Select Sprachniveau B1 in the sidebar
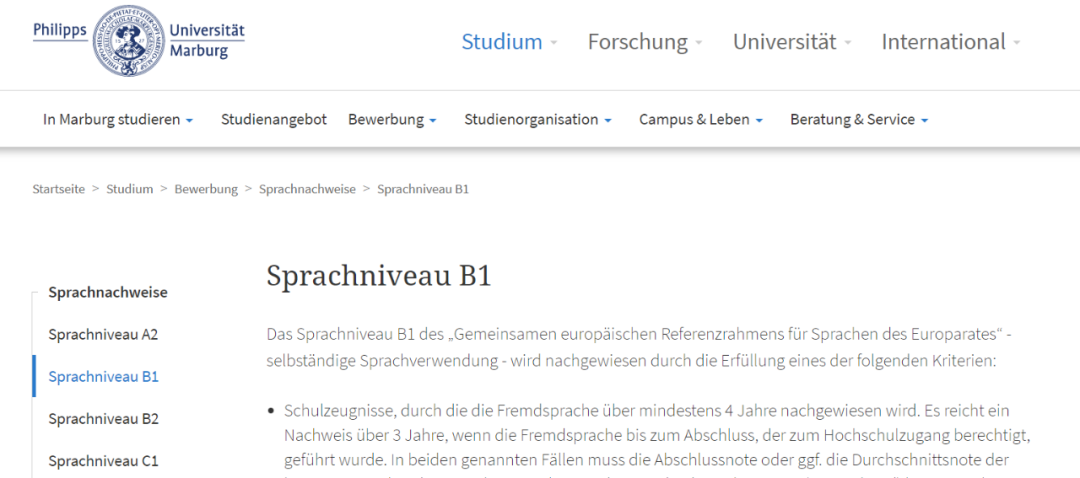1080x478 pixels. pos(103,377)
